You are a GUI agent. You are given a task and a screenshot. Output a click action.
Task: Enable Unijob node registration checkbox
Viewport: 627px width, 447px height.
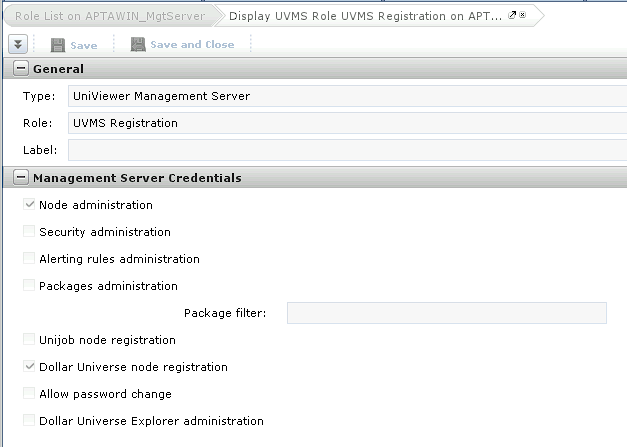29,339
